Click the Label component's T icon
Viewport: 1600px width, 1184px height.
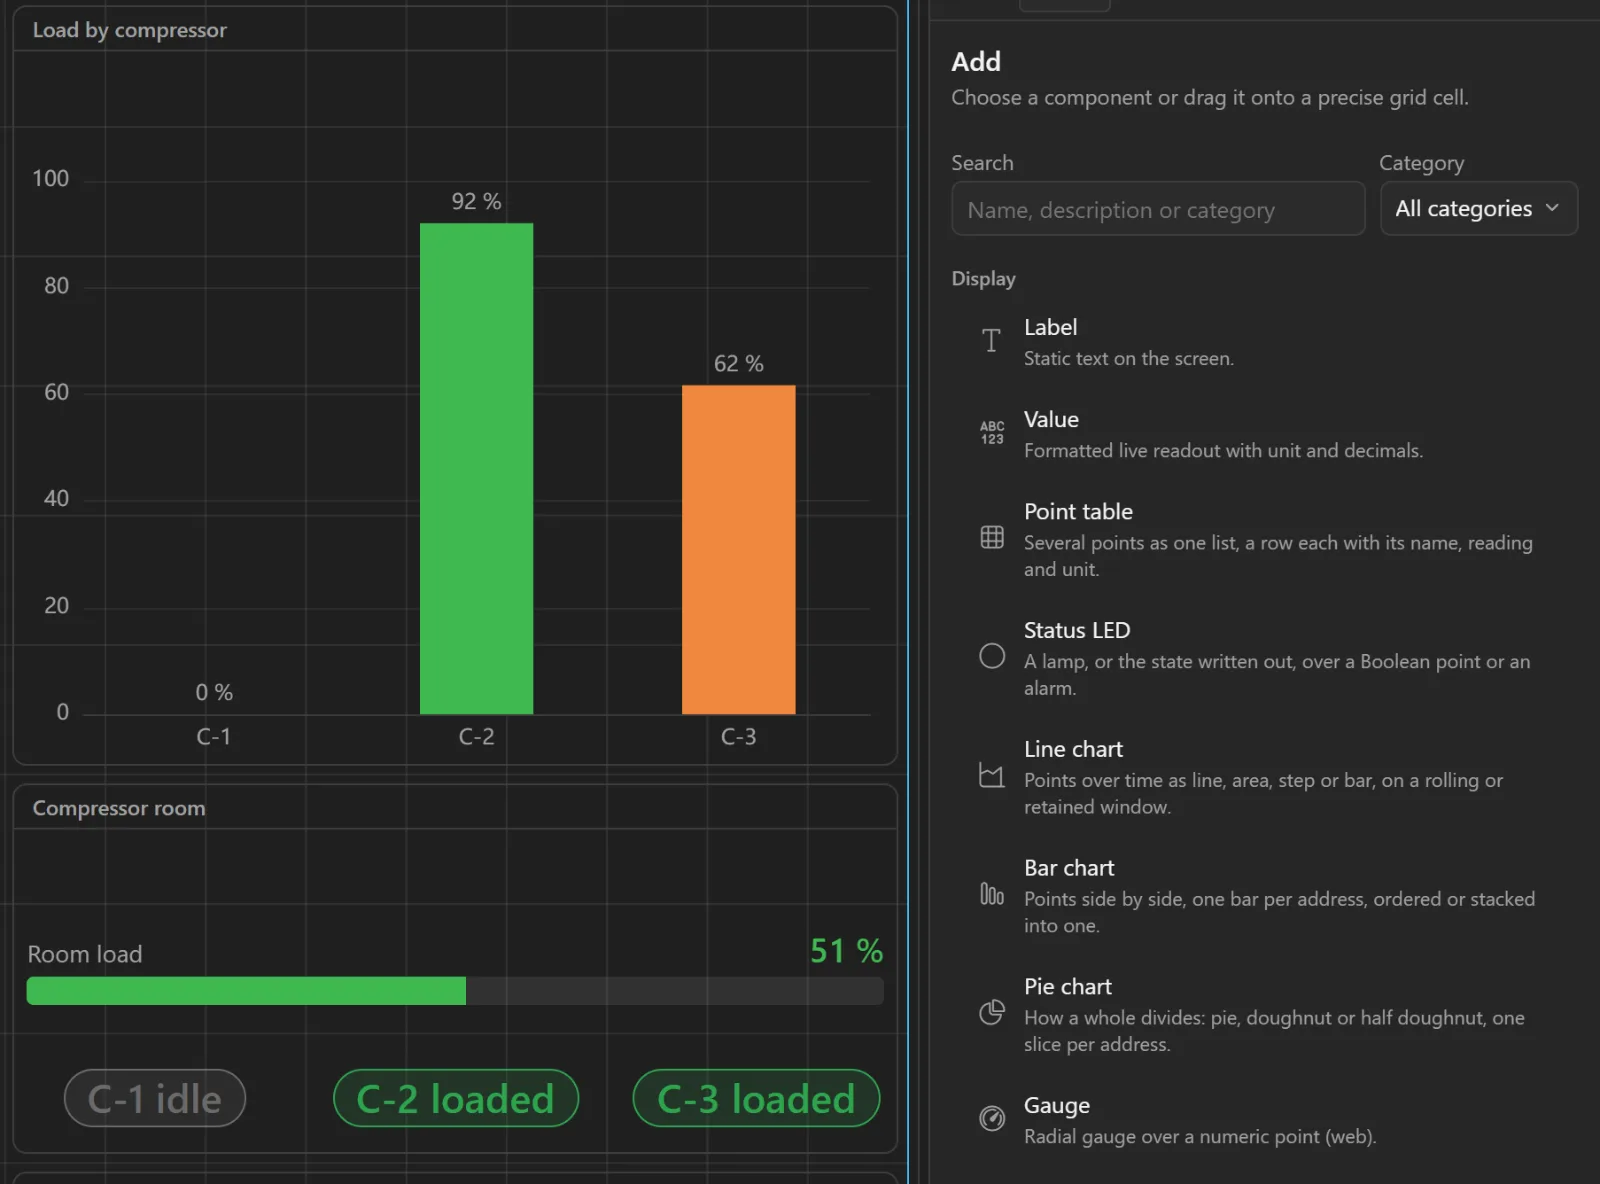click(x=991, y=341)
